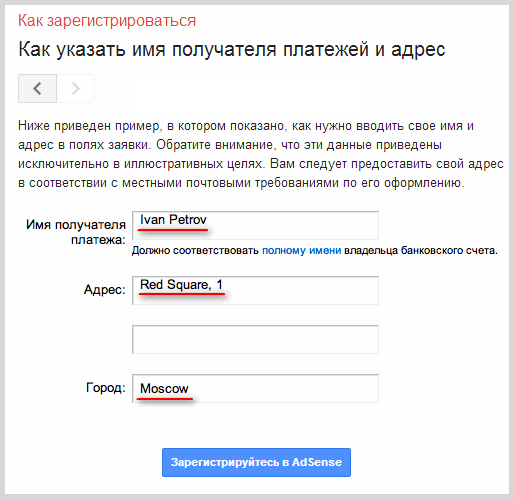Click the 'Имя получателя платежа:' label

pyautogui.click(x=76, y=232)
